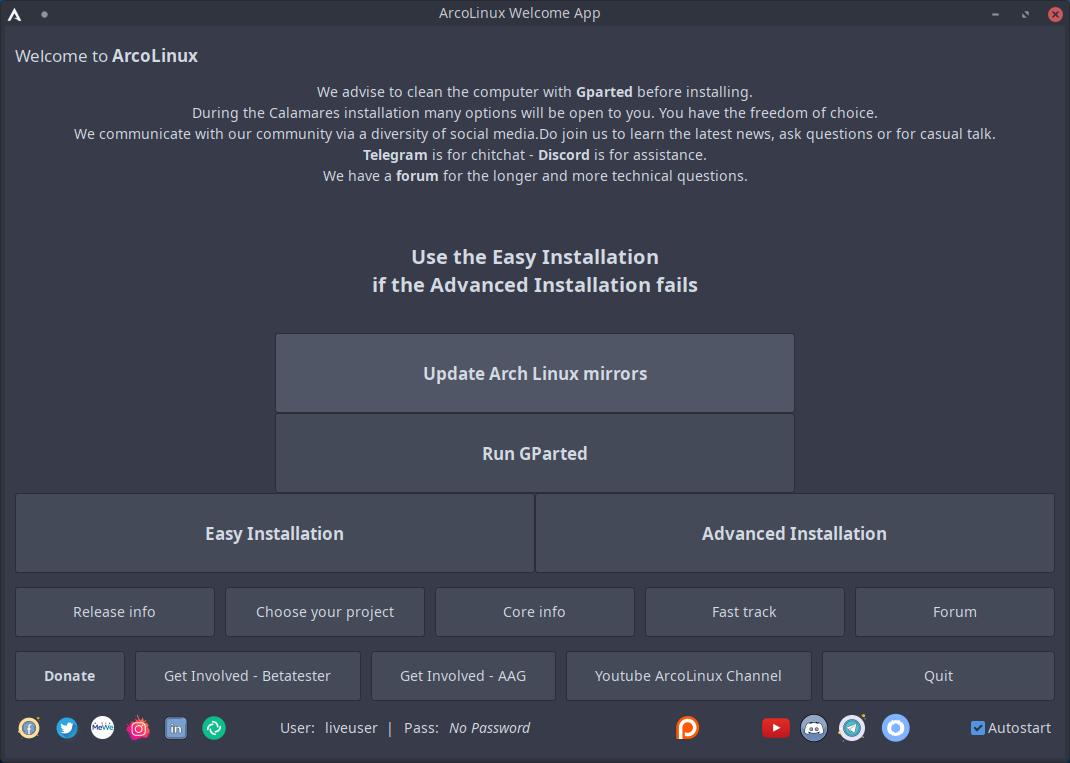Open the Patreon support icon
This screenshot has height=763, width=1070.
[x=686, y=728]
